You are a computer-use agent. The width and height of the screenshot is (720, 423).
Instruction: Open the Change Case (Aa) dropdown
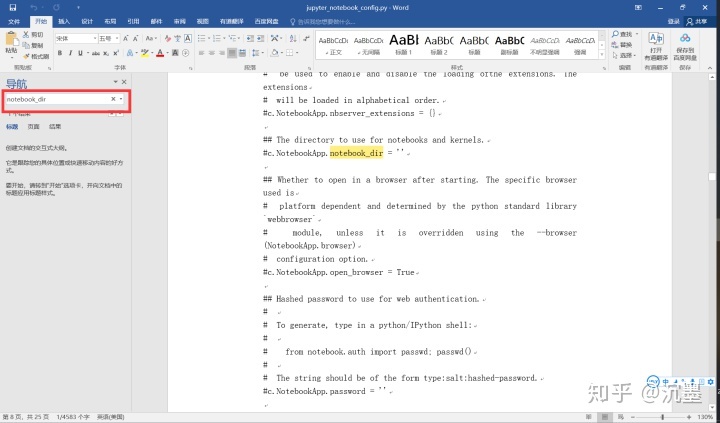[x=151, y=39]
